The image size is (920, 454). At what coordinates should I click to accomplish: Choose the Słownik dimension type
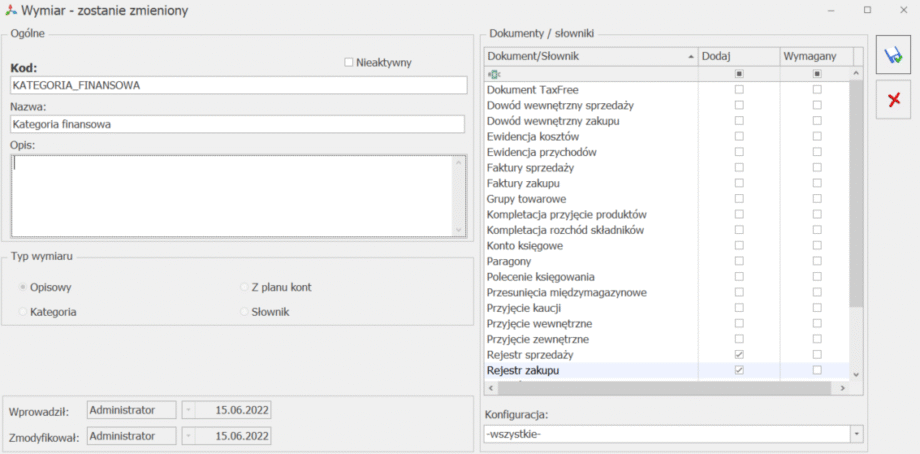[244, 312]
